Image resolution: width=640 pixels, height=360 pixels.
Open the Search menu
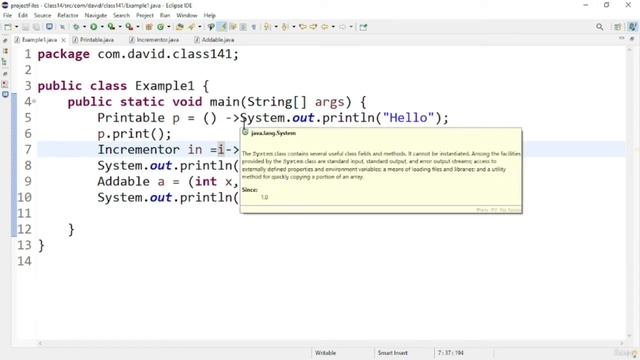(x=122, y=15)
